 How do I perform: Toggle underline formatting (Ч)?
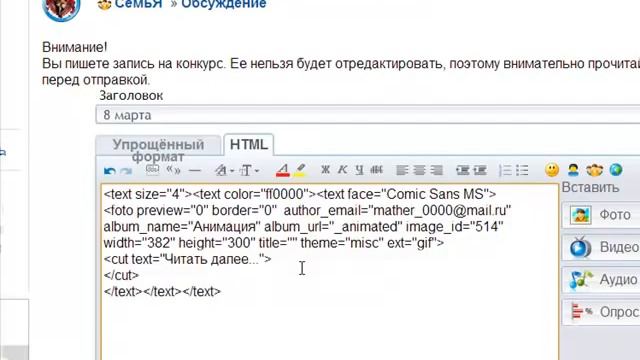click(359, 170)
